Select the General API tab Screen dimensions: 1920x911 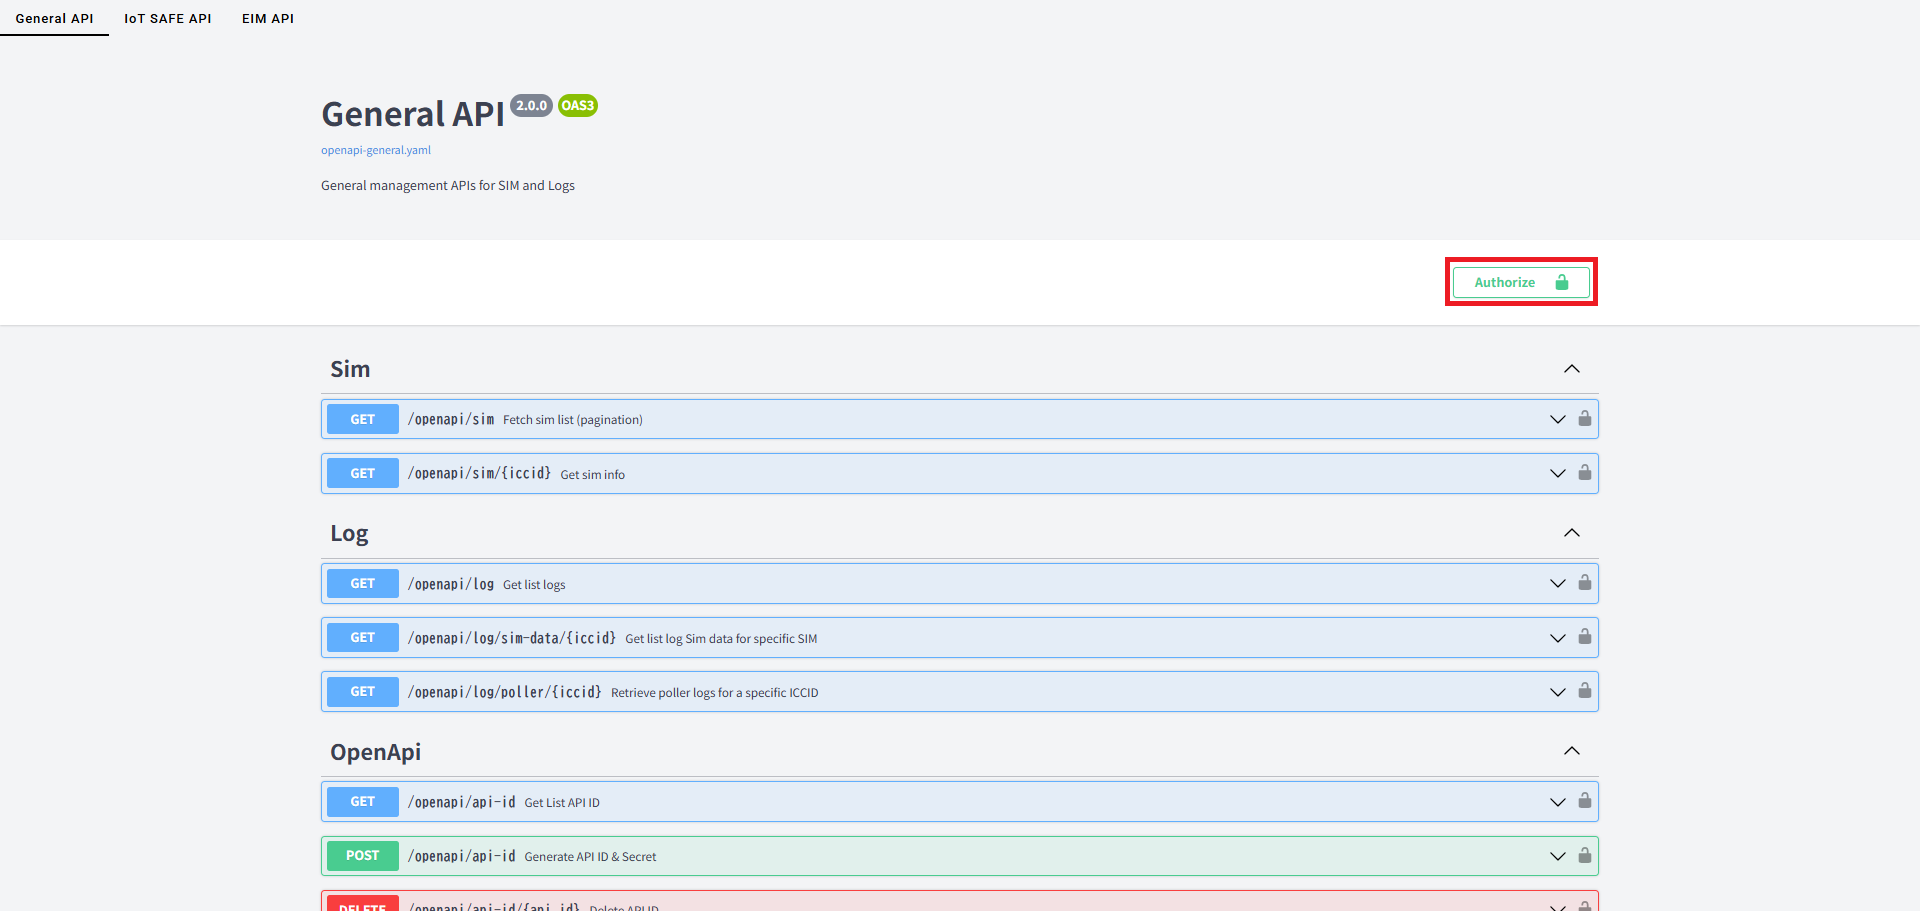tap(54, 18)
